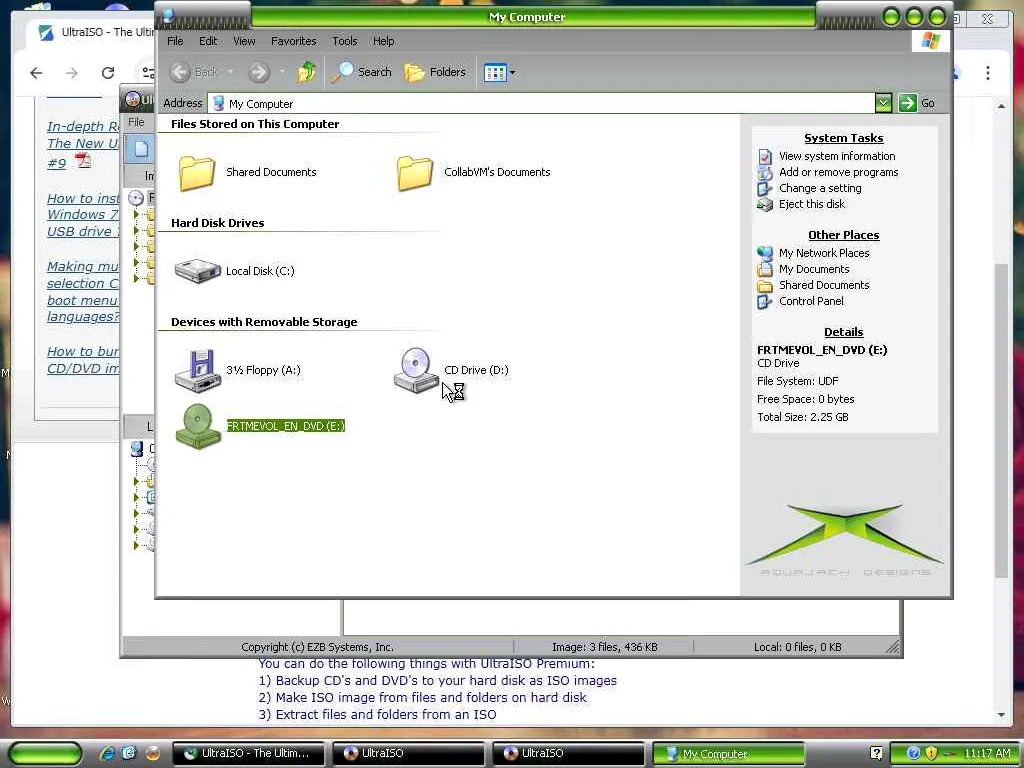1024x768 pixels.
Task: Click the Image: 3 files status text in UltraISO
Action: tap(604, 647)
